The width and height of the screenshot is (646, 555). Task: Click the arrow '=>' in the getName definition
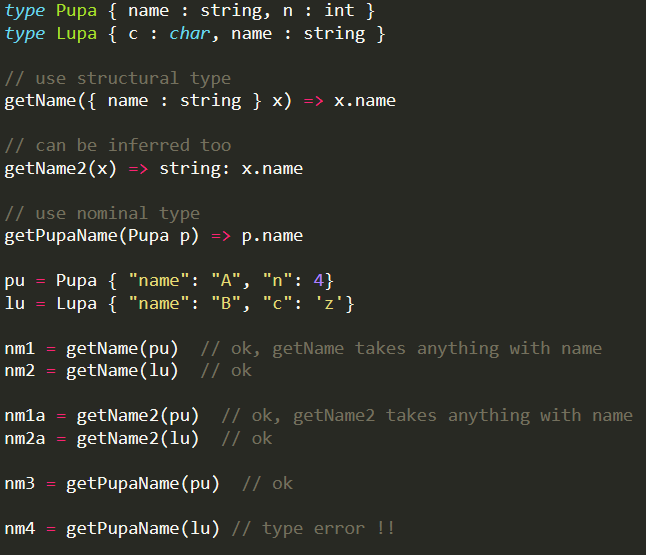coord(314,101)
